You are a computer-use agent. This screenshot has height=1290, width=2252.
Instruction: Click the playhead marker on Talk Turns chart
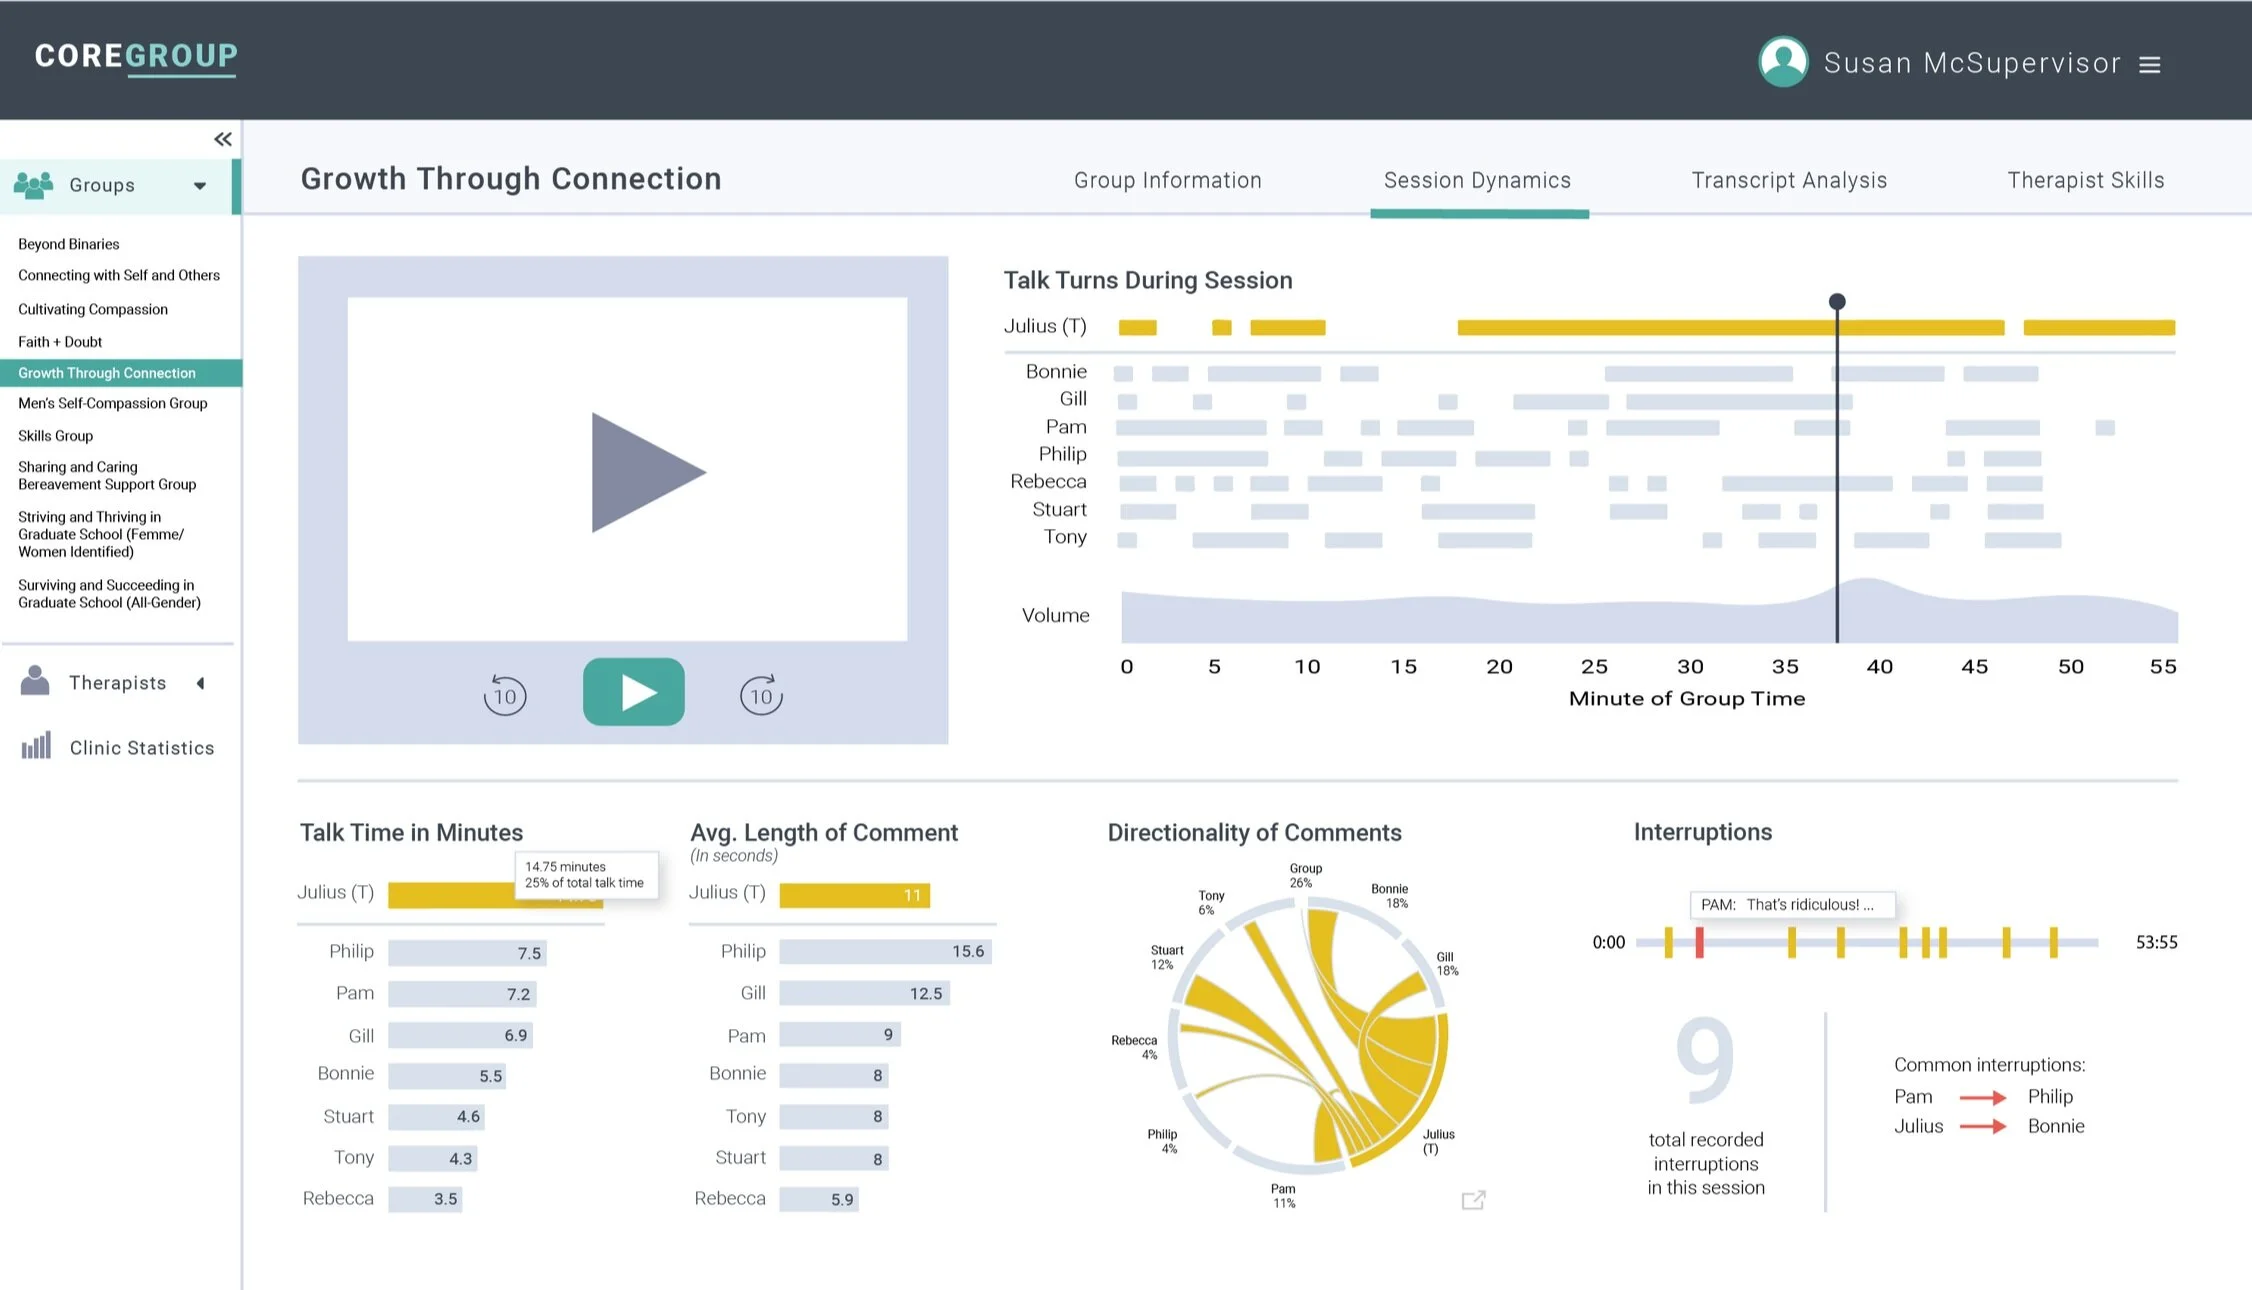1837,300
